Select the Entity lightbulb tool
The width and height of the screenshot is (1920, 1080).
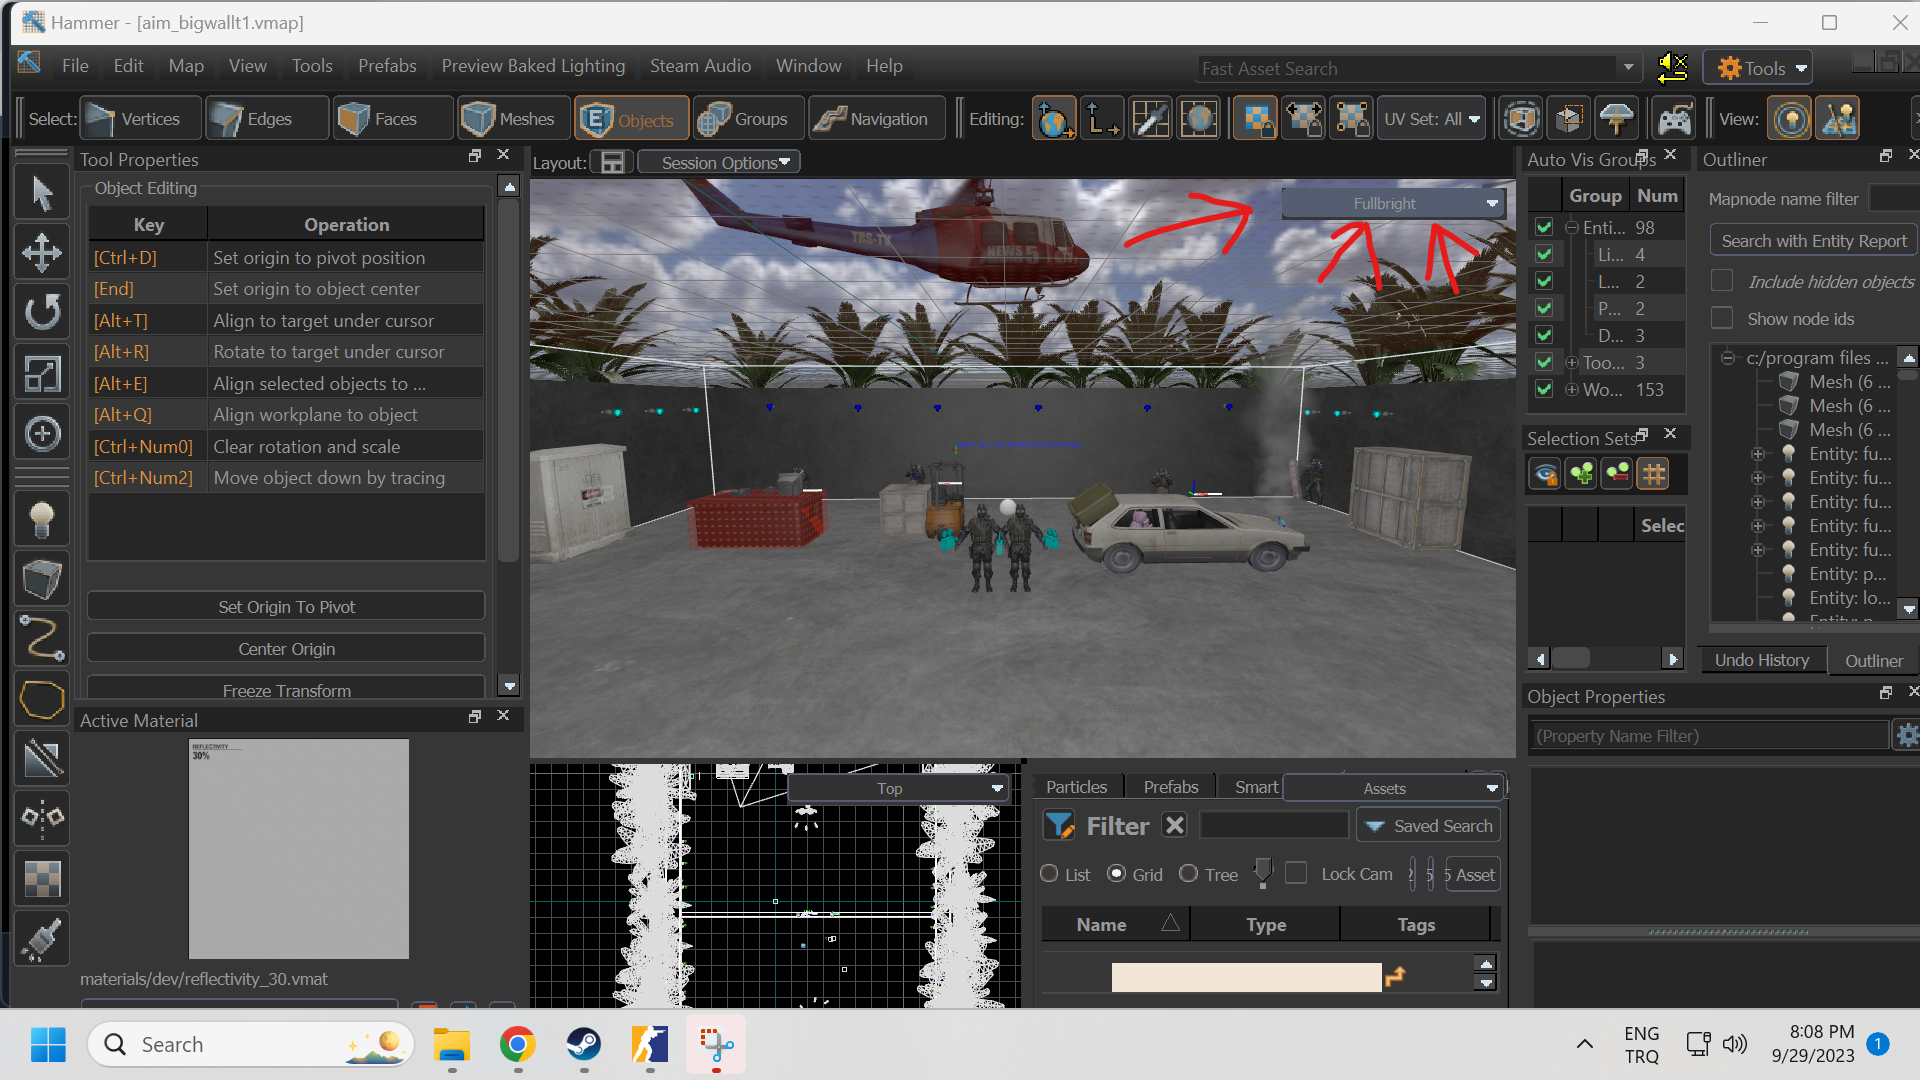click(41, 519)
